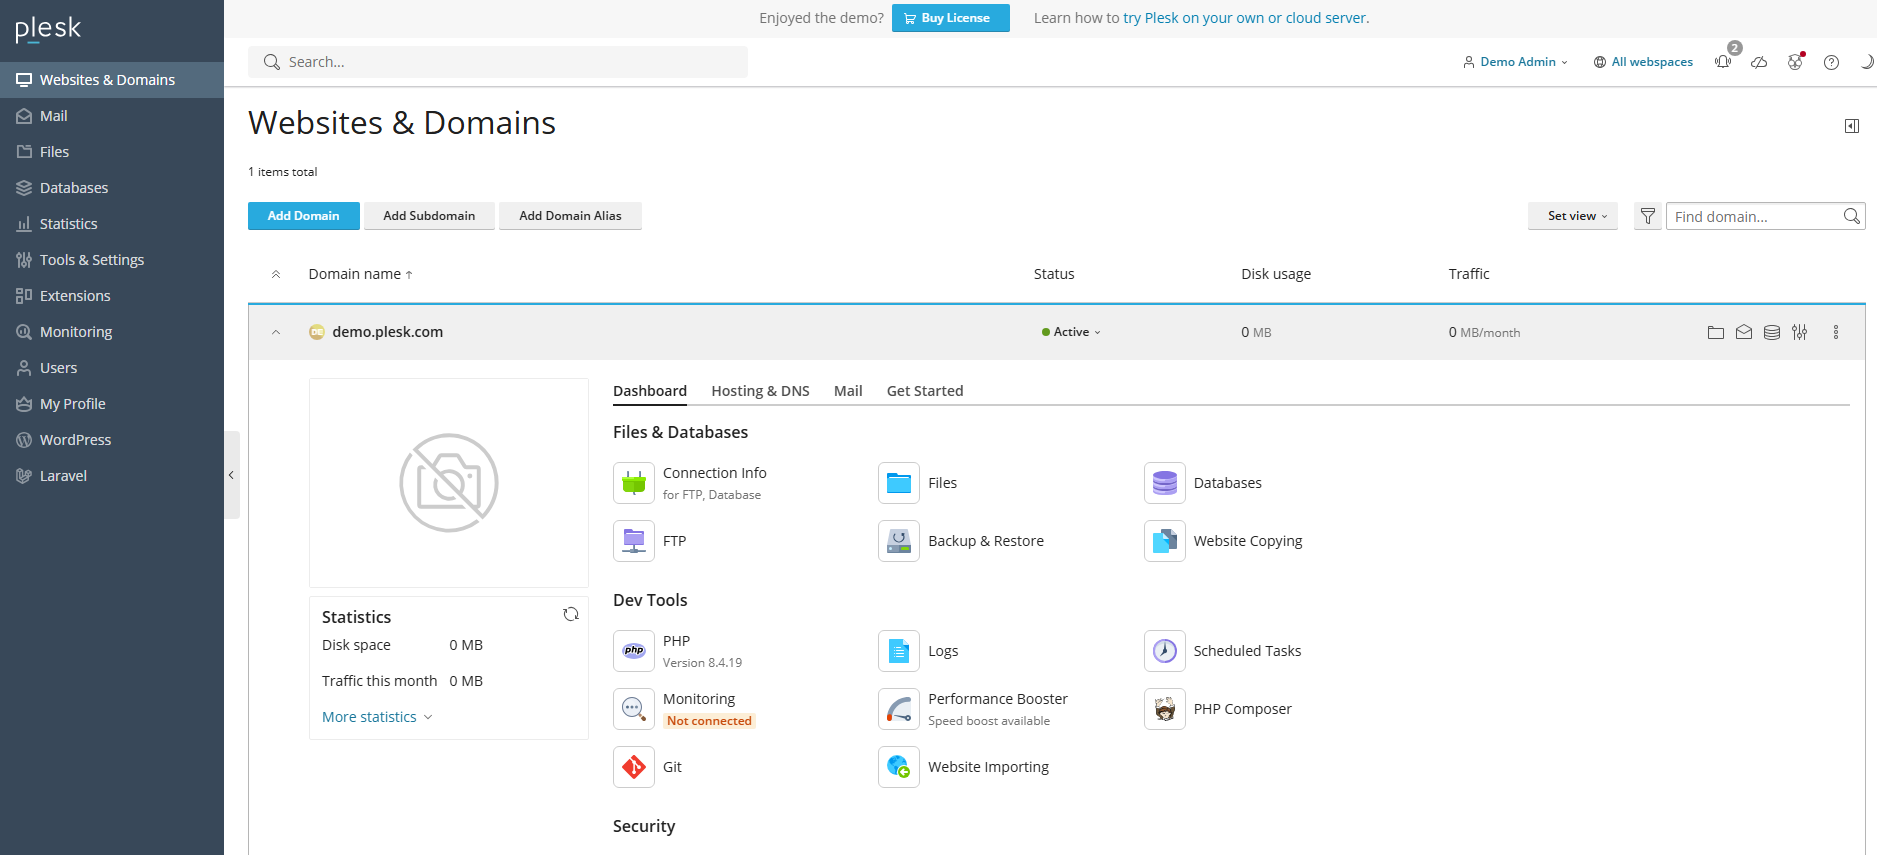Switch to the Hosting & DNS tab
The width and height of the screenshot is (1877, 855).
[x=760, y=391]
